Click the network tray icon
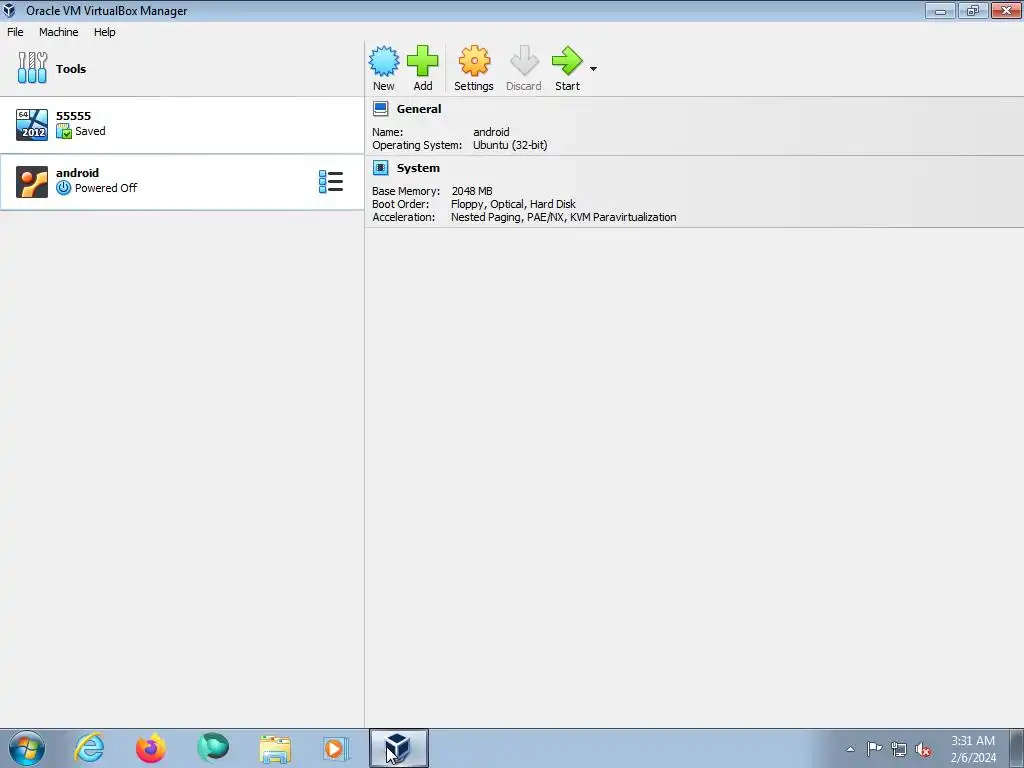 coord(899,749)
